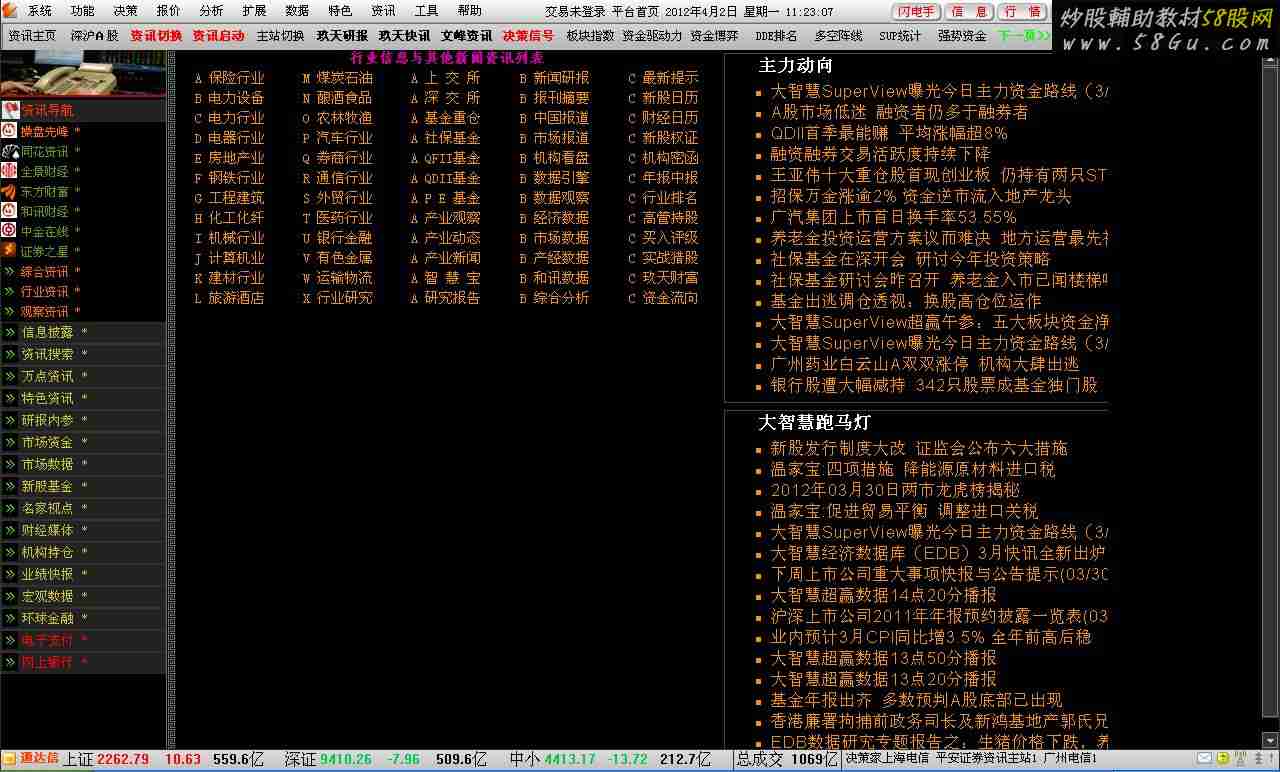The image size is (1280, 772).
Task: Click the 上证 2262.79 index in status bar
Action: click(x=106, y=759)
